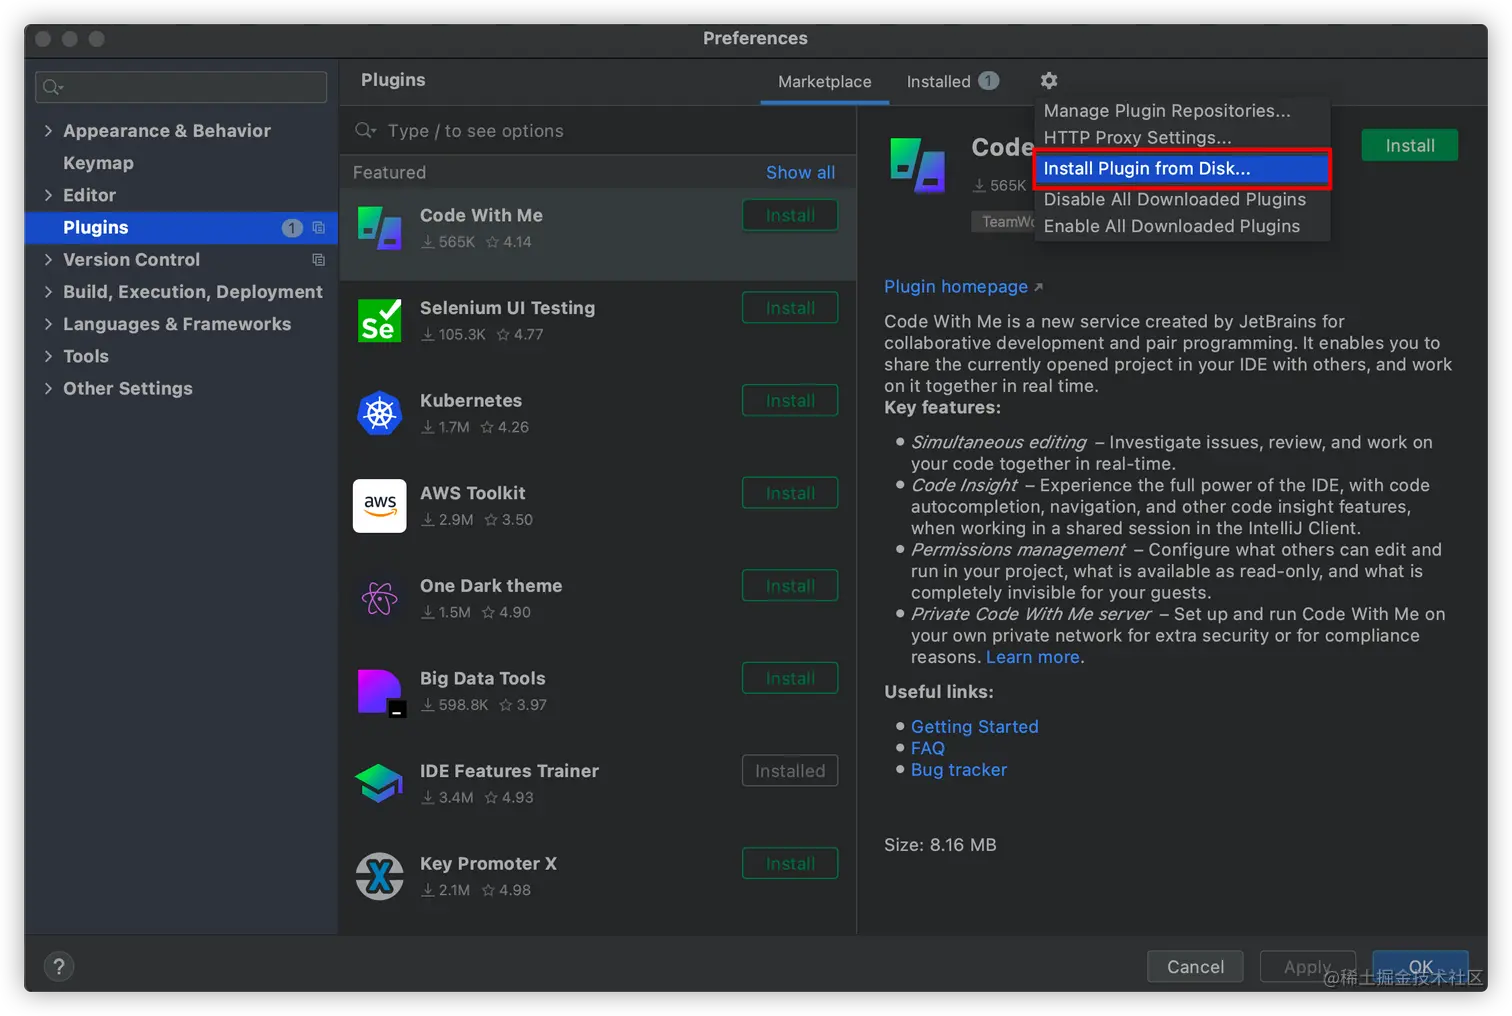
Task: Select the Kubernetes plugin name
Action: point(471,401)
